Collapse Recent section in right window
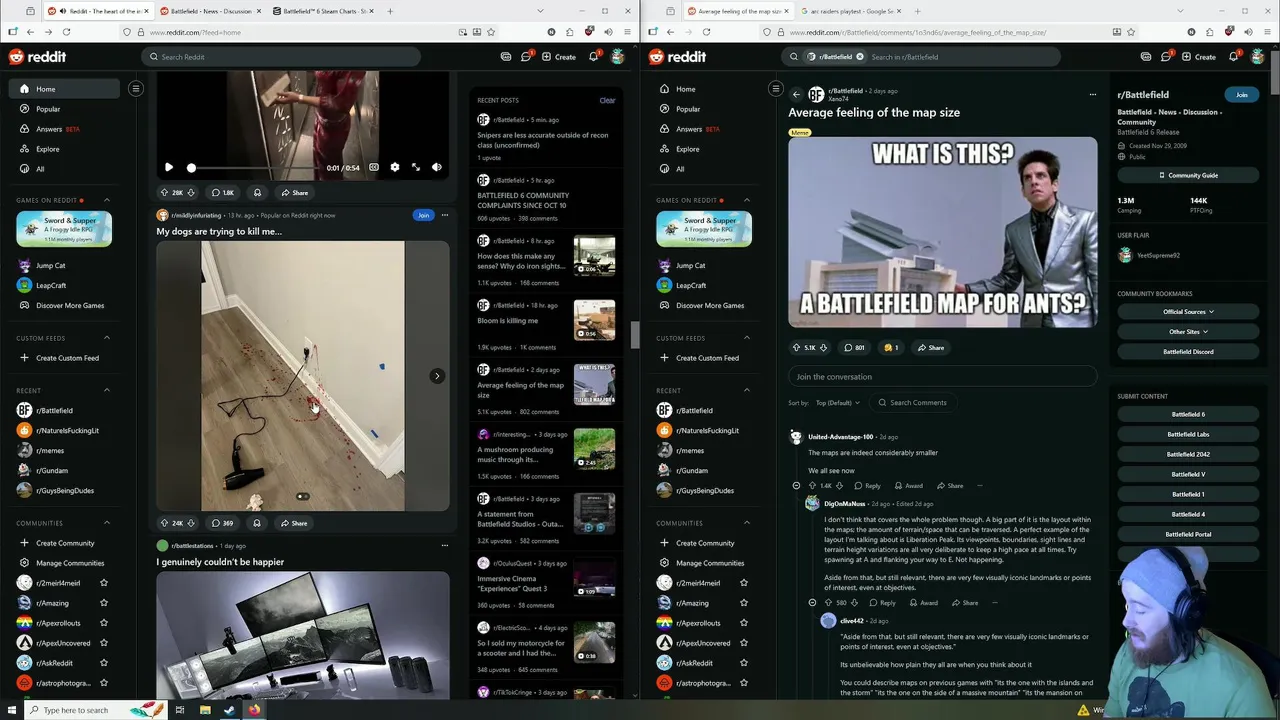Viewport: 1280px width, 720px height. [747, 390]
